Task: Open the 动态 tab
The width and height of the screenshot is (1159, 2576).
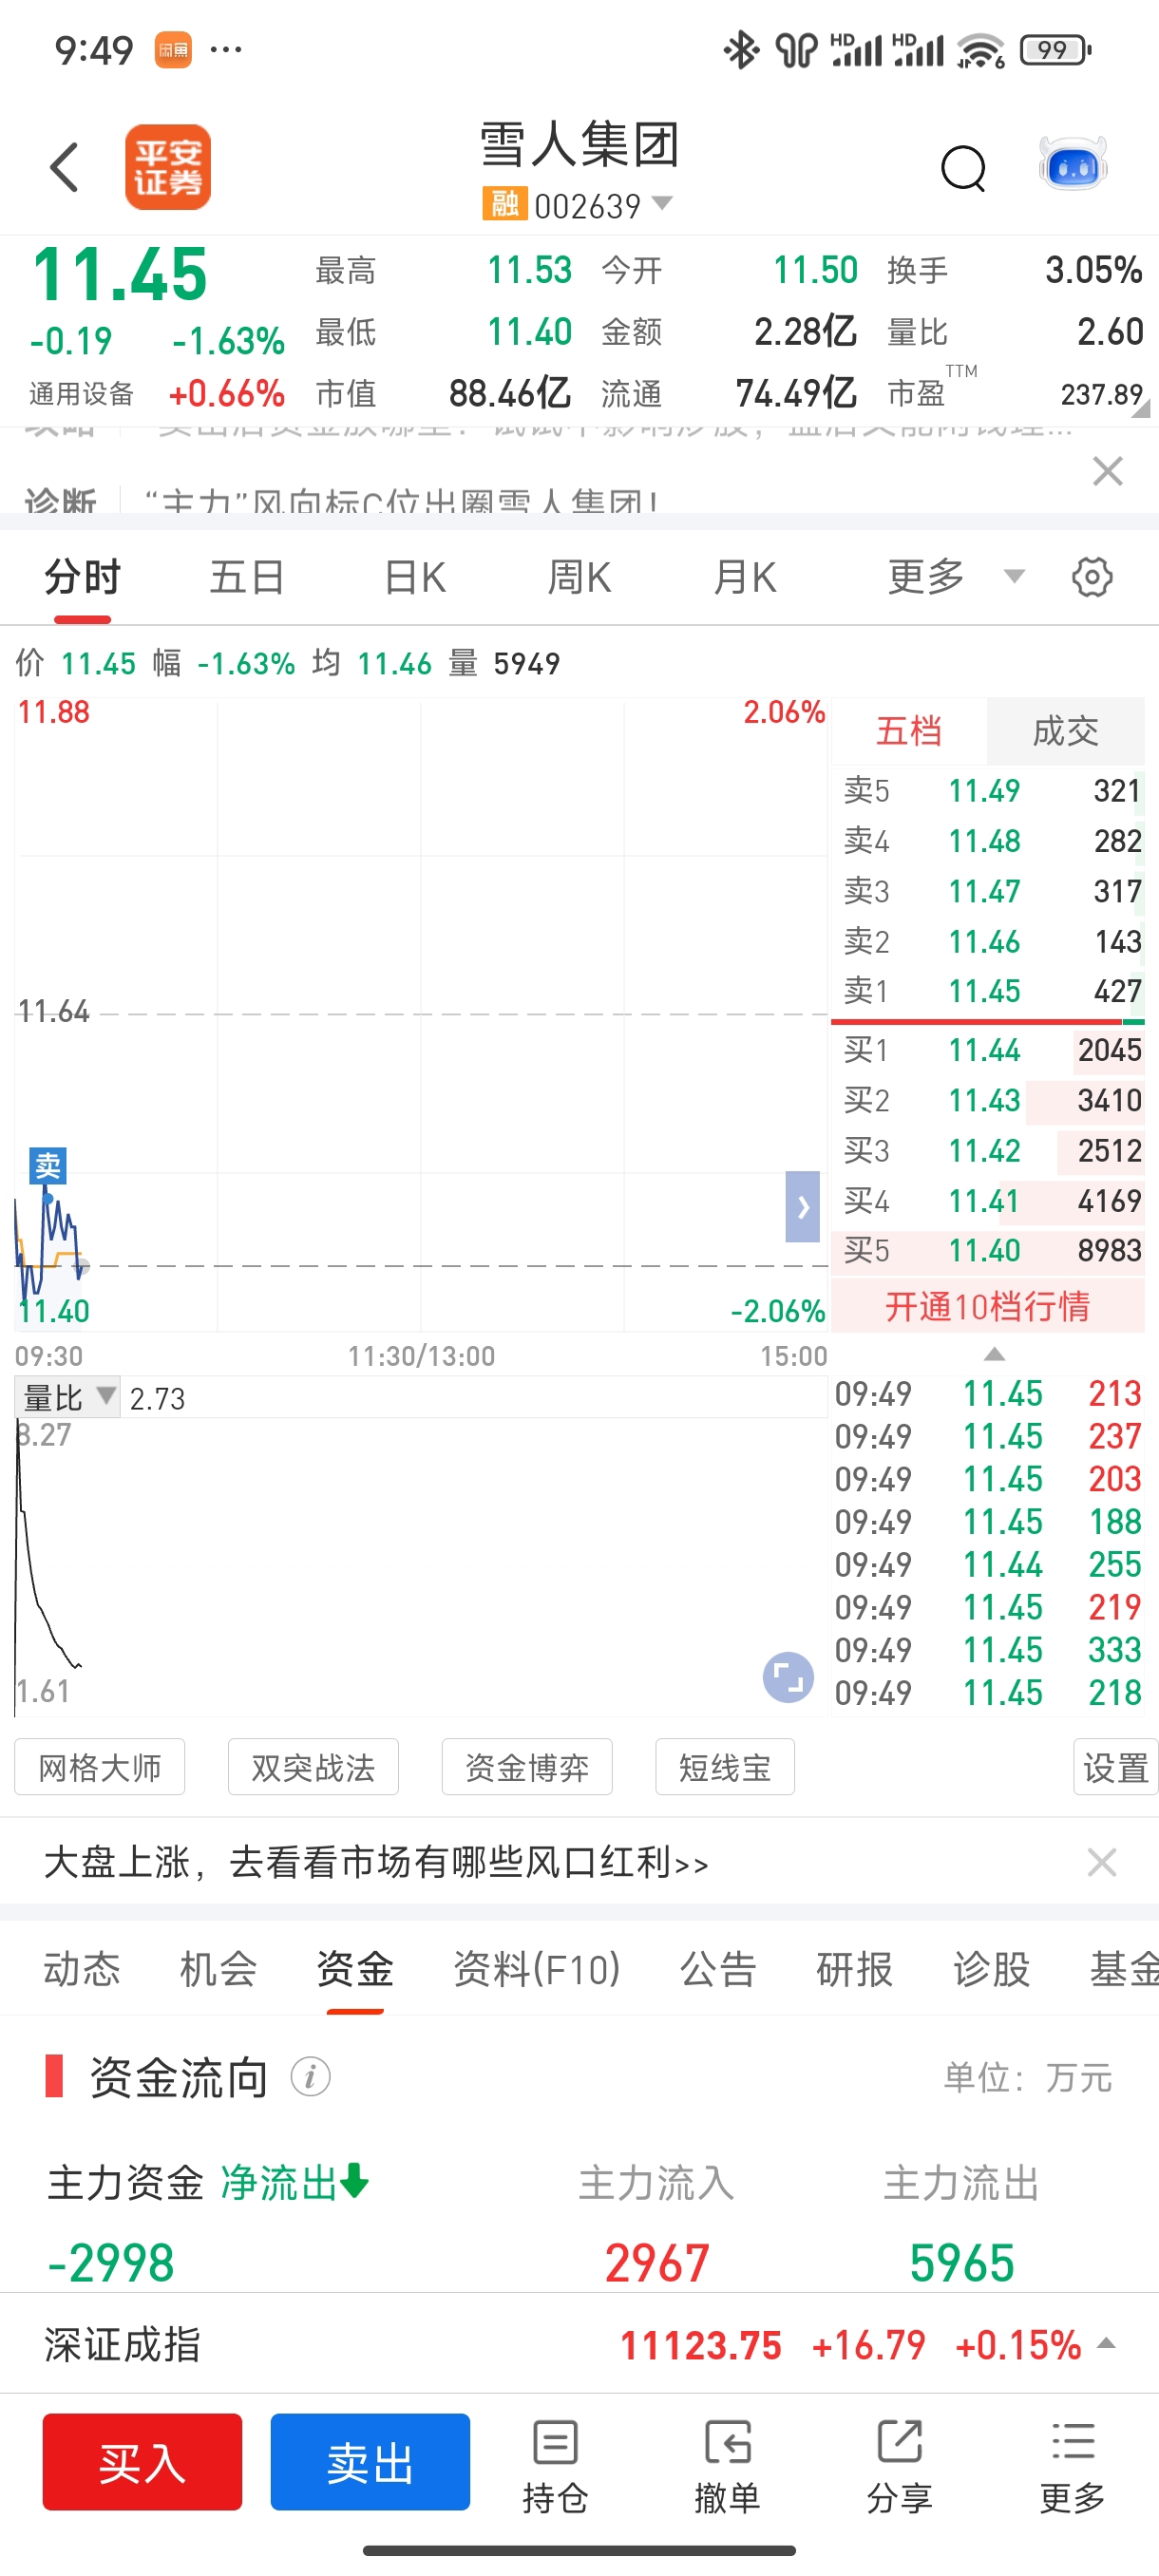Action: 82,1968
